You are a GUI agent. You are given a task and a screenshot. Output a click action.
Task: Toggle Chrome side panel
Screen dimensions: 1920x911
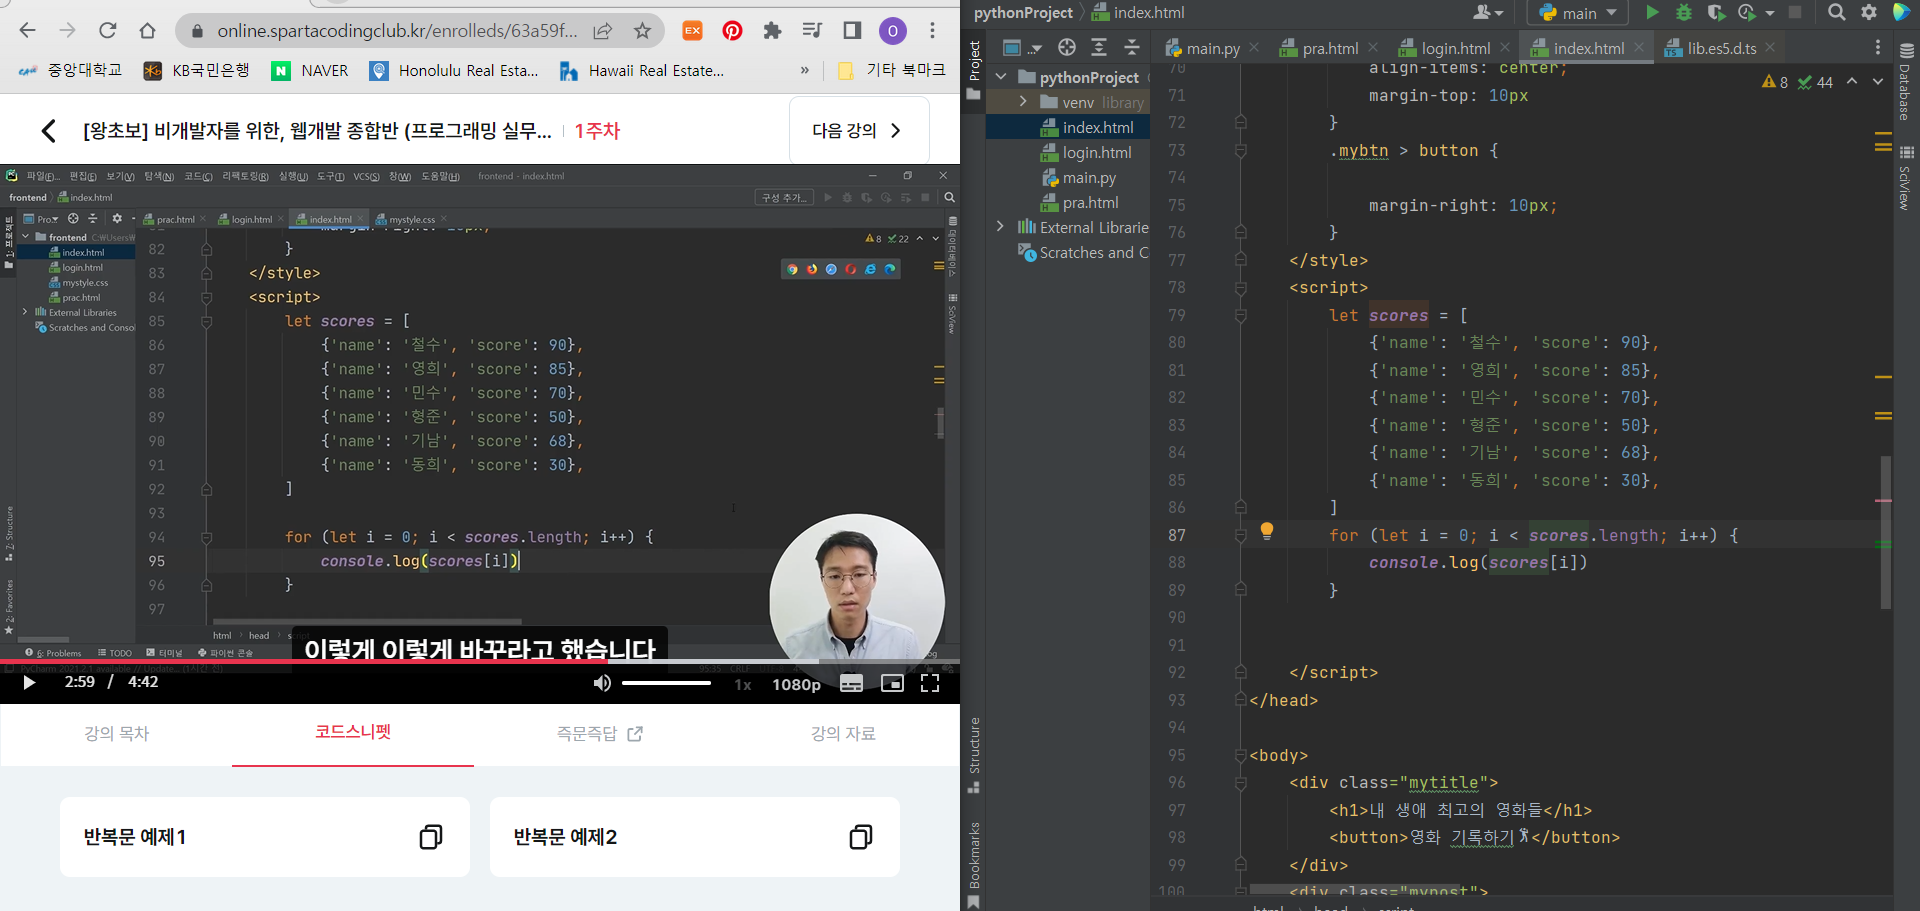point(852,31)
